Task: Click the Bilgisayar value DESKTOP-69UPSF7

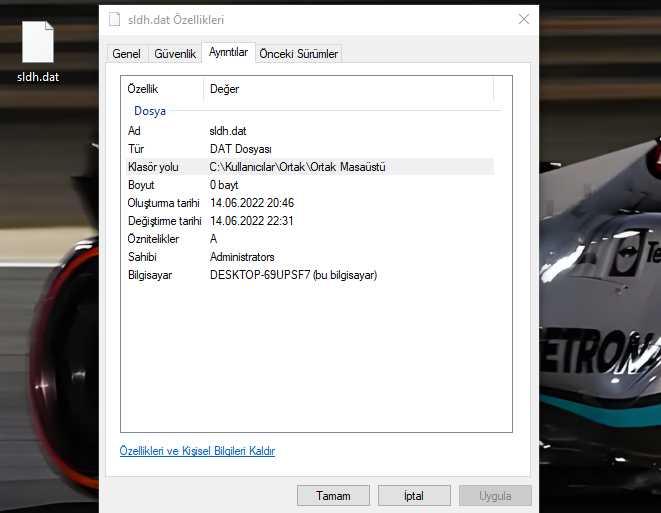Action: point(293,275)
